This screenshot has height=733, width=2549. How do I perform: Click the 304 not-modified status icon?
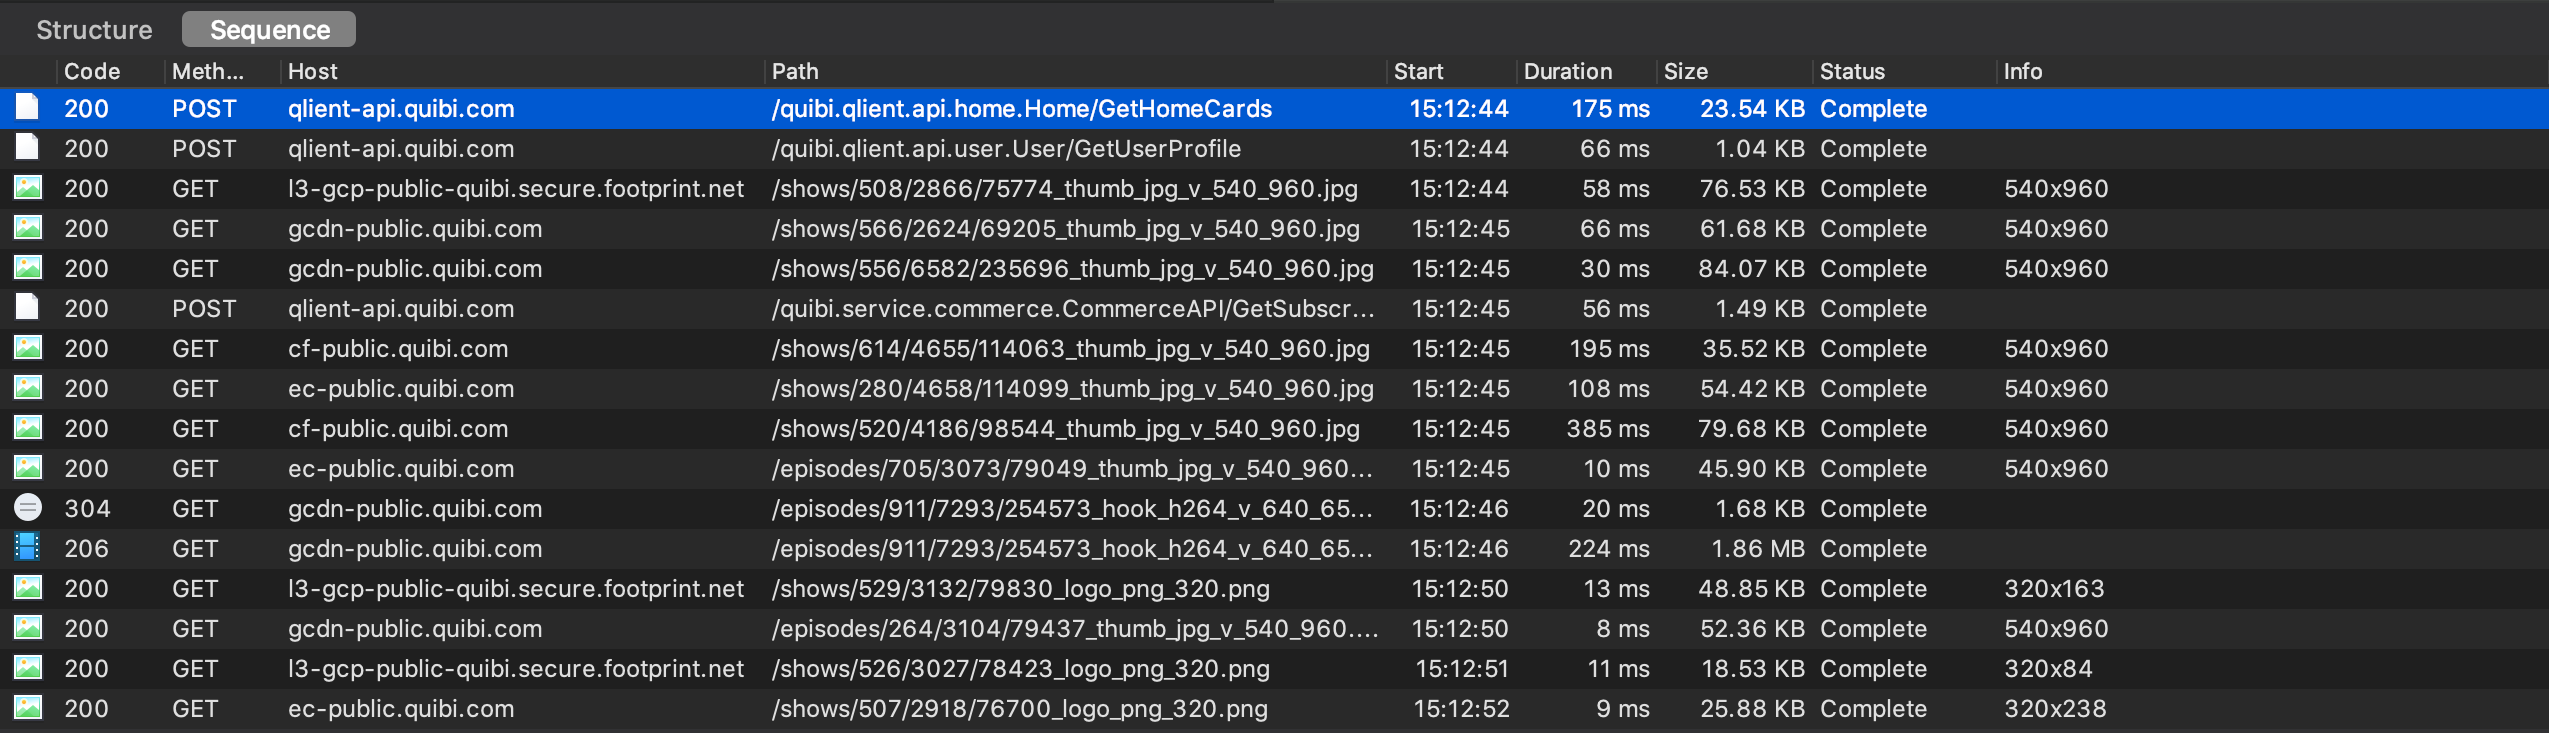pyautogui.click(x=27, y=508)
